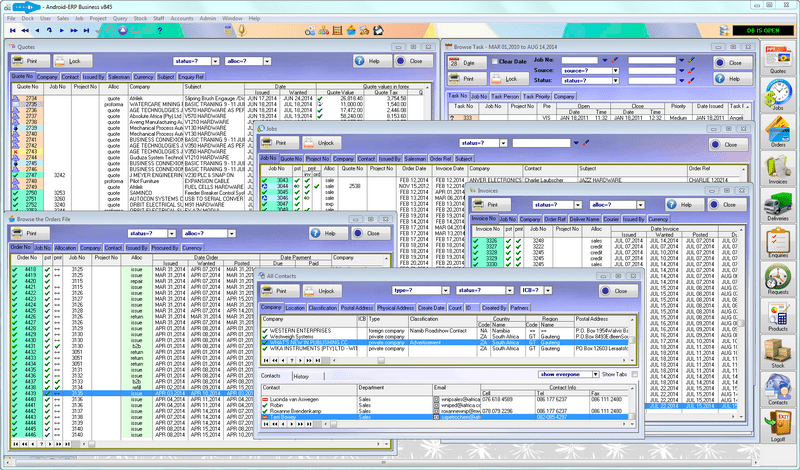Open the Accounts menu

click(181, 18)
